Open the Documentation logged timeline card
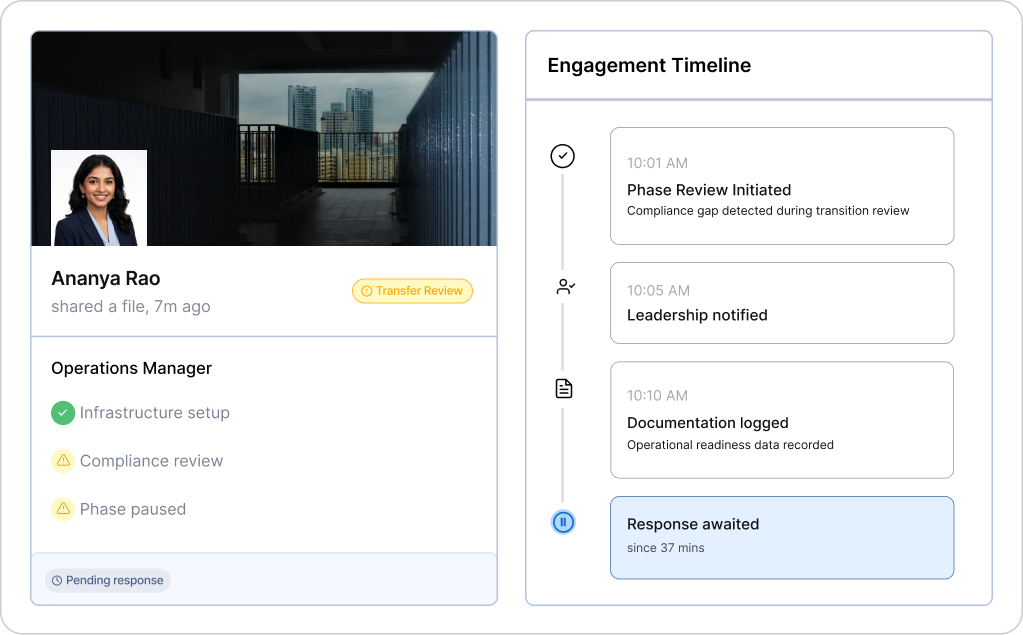This screenshot has width=1023, height=635. click(x=781, y=420)
